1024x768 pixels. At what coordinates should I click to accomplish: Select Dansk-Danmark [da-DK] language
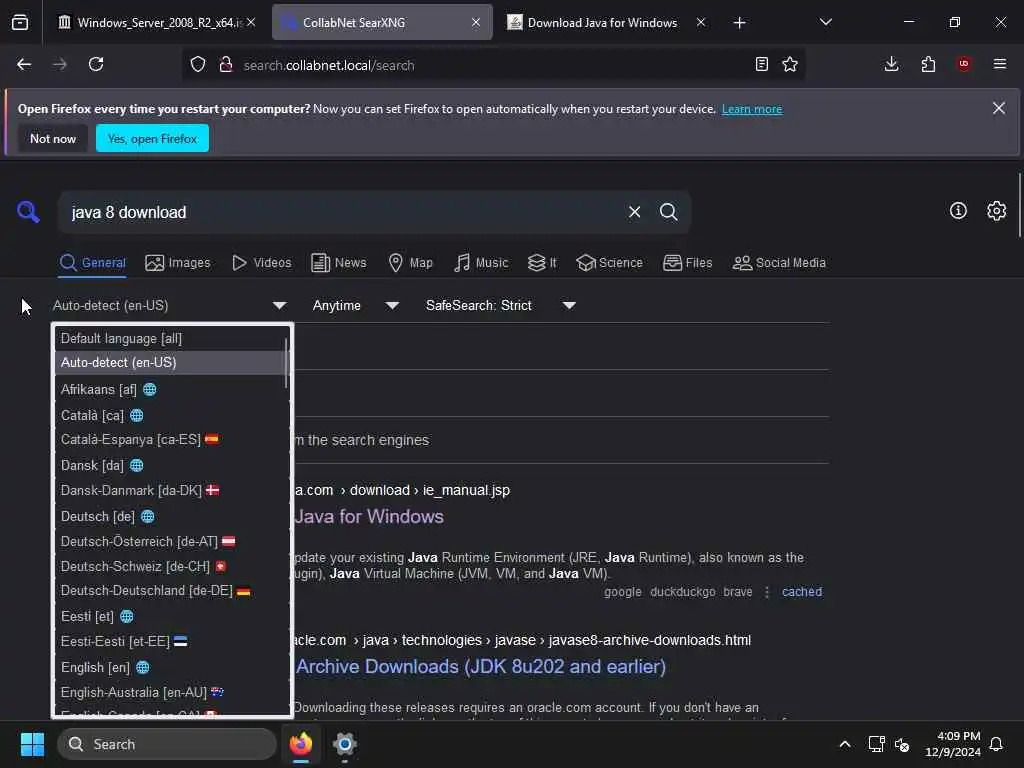[x=170, y=490]
